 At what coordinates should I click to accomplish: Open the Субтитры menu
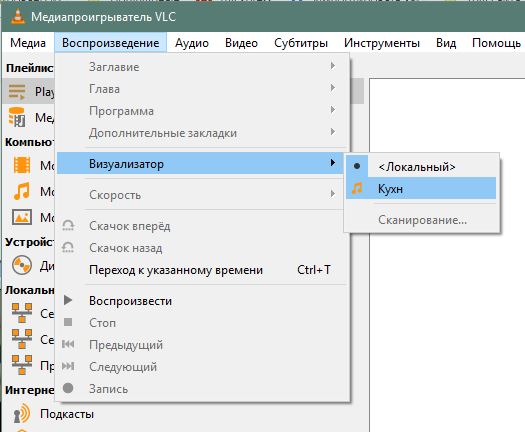click(x=301, y=43)
